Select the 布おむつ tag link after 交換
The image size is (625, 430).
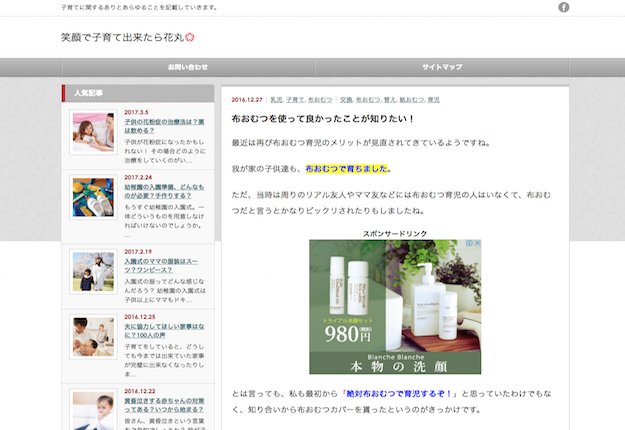pyautogui.click(x=368, y=100)
